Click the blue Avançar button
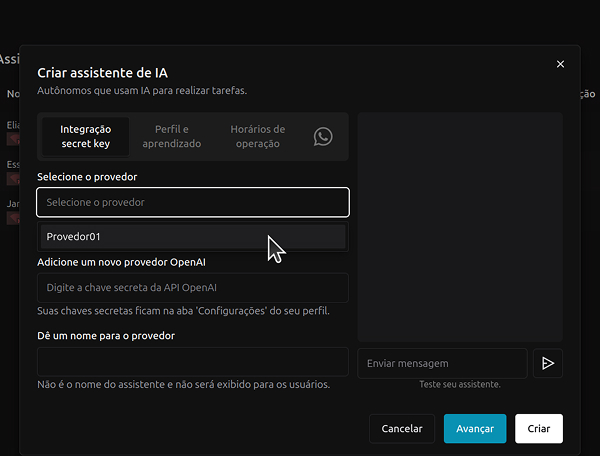Viewport: 600px width, 456px height. pos(475,428)
